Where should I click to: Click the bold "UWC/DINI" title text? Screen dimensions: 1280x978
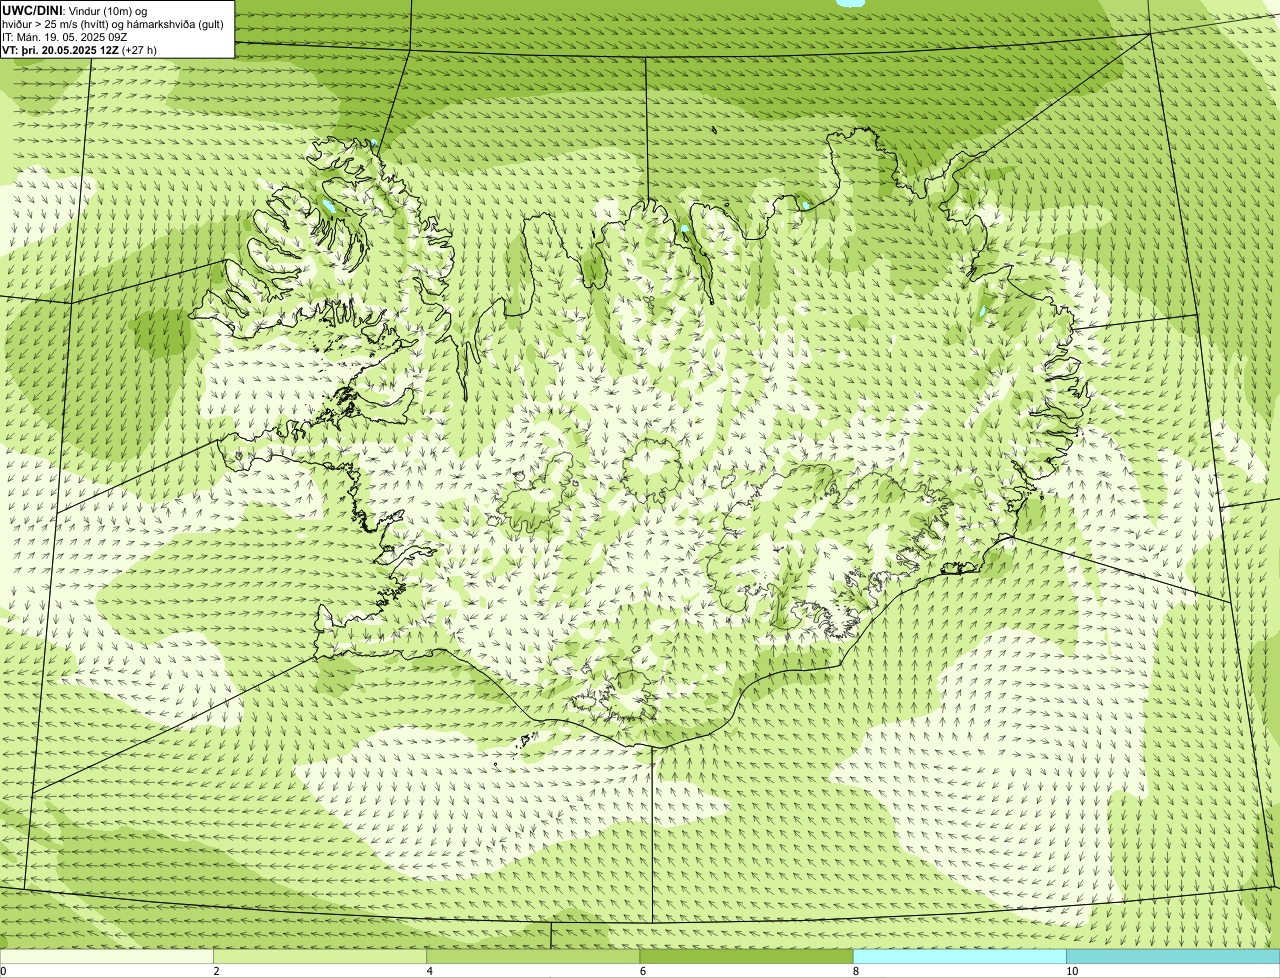(33, 10)
